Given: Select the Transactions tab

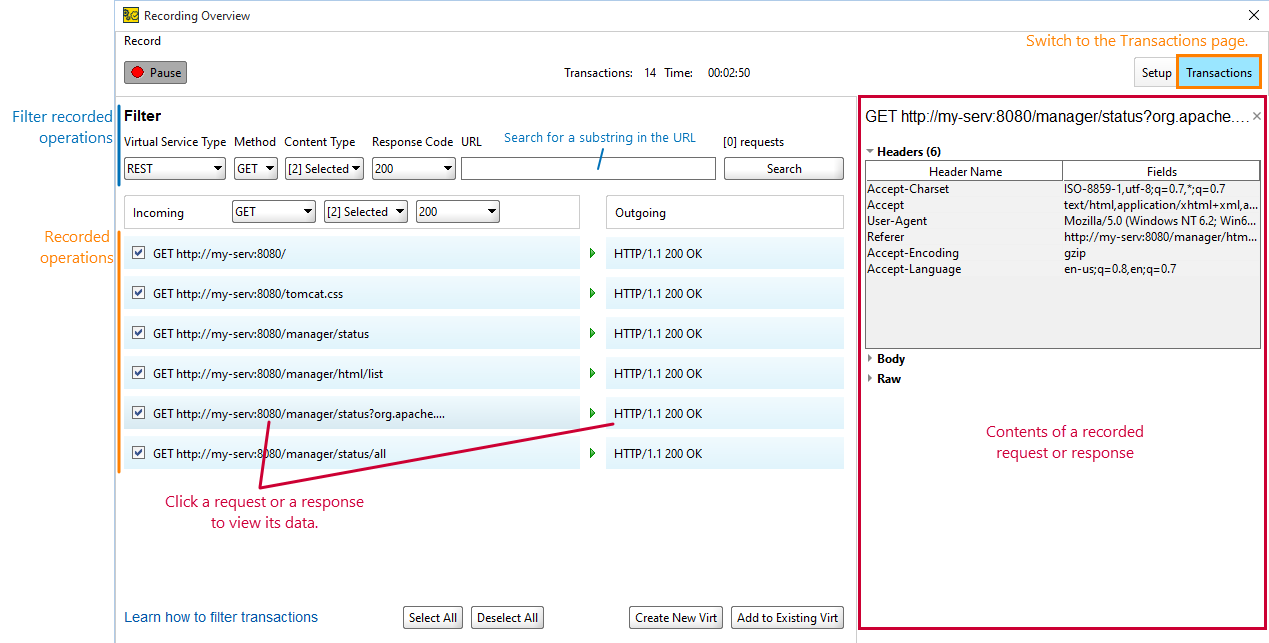Looking at the screenshot, I should point(1218,72).
